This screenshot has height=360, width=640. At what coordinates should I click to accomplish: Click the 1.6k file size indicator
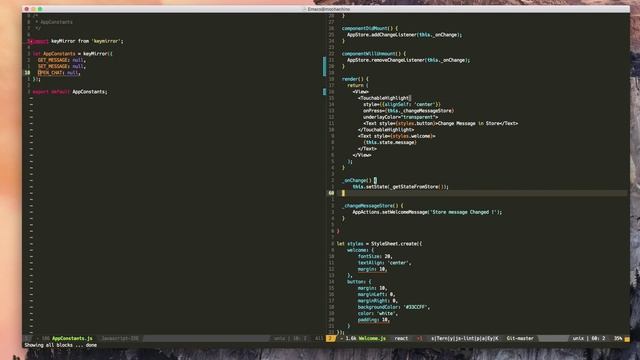(351, 338)
